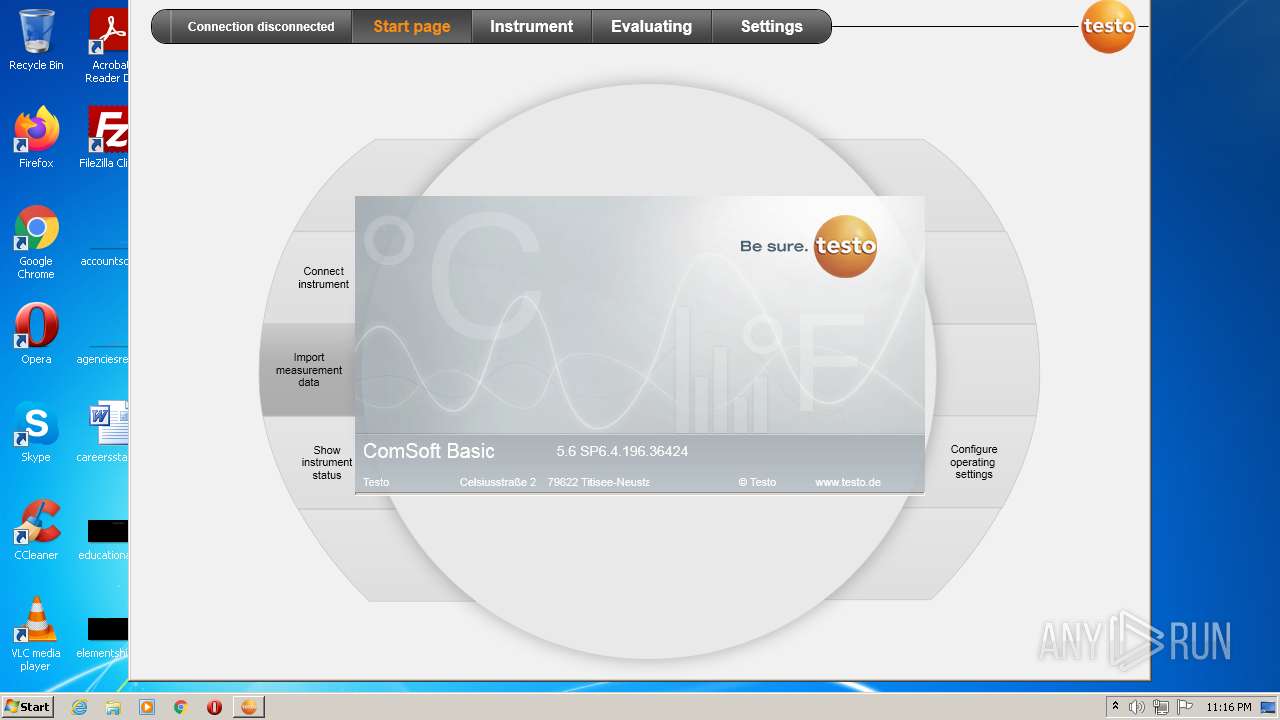Viewport: 1280px width, 720px height.
Task: Click the testo logo top right
Action: [x=1109, y=26]
